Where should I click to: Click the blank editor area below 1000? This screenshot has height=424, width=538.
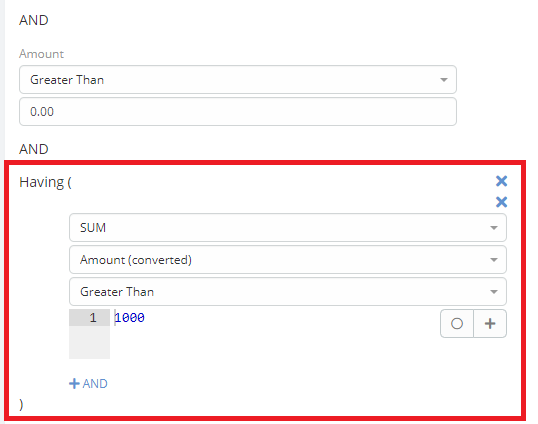coord(274,343)
